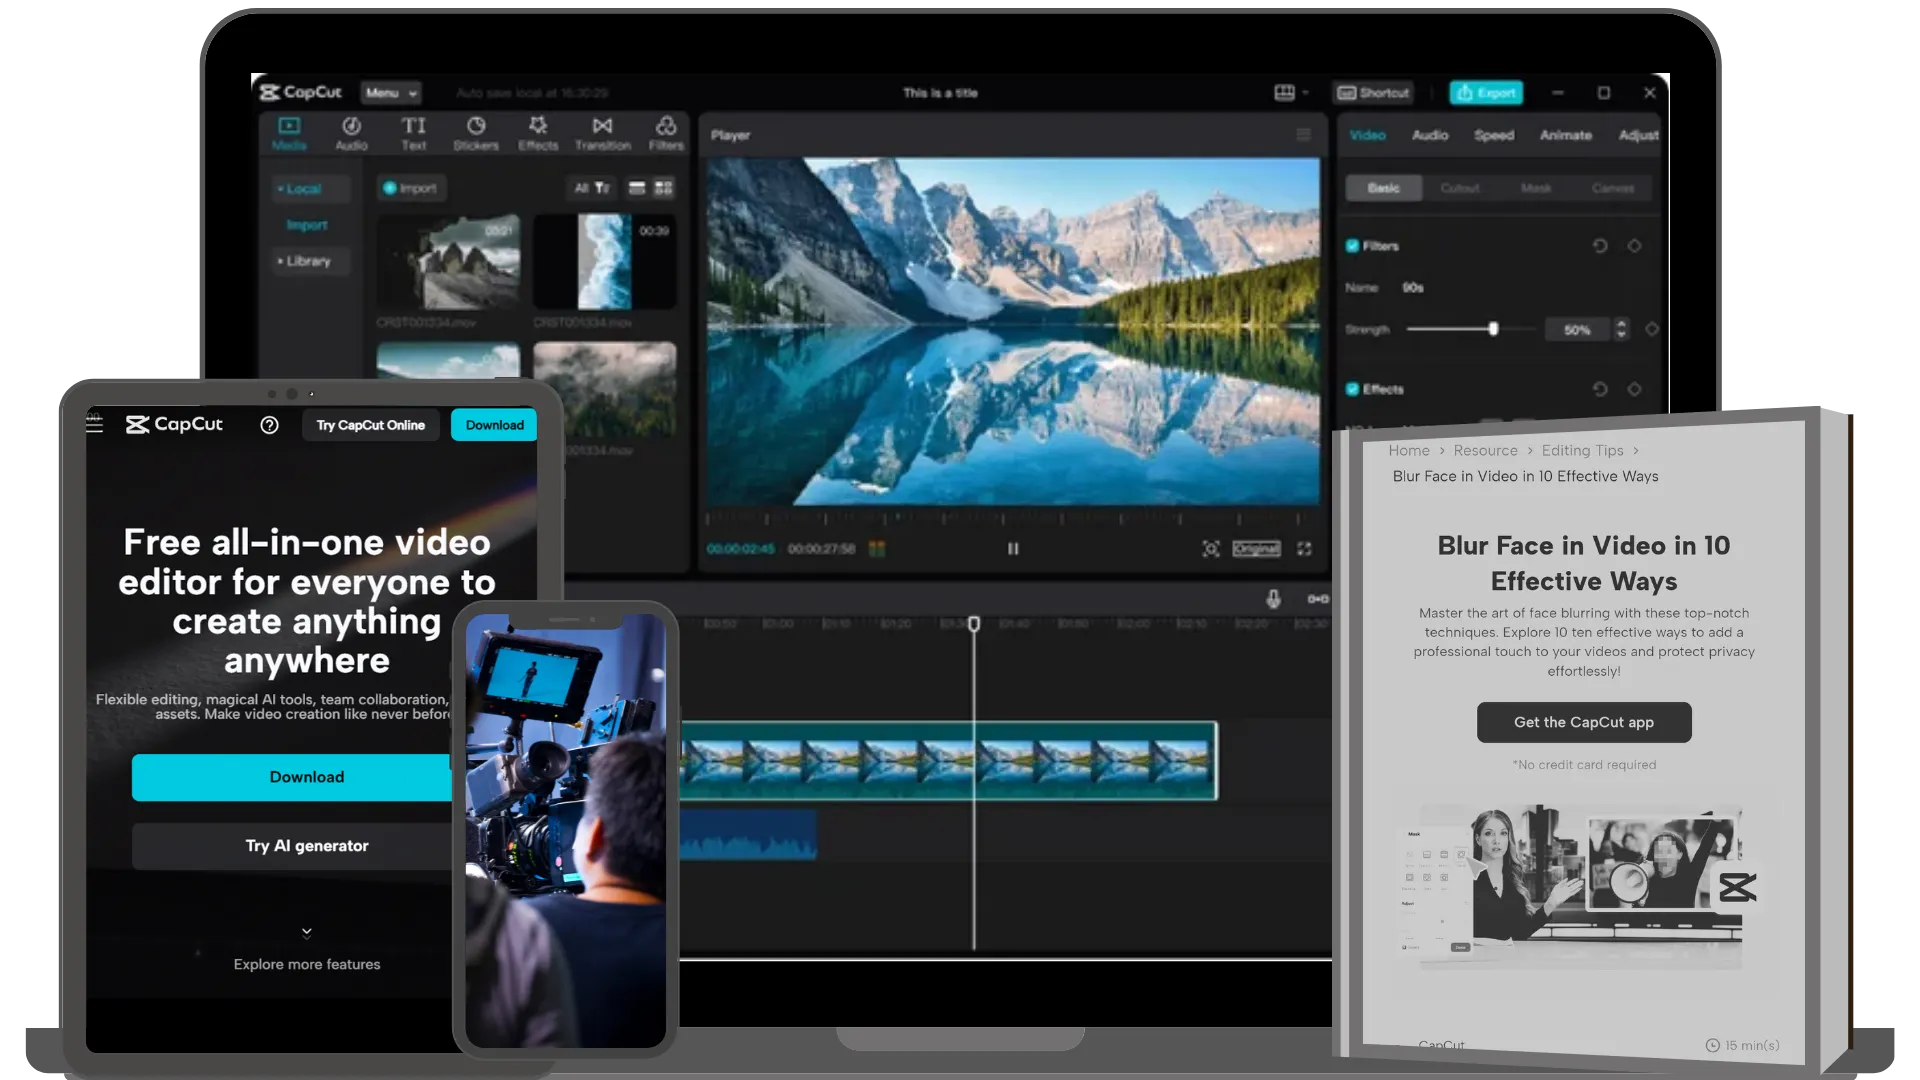This screenshot has height=1080, width=1920.
Task: Click the chevron above Explore more features
Action: (x=307, y=933)
